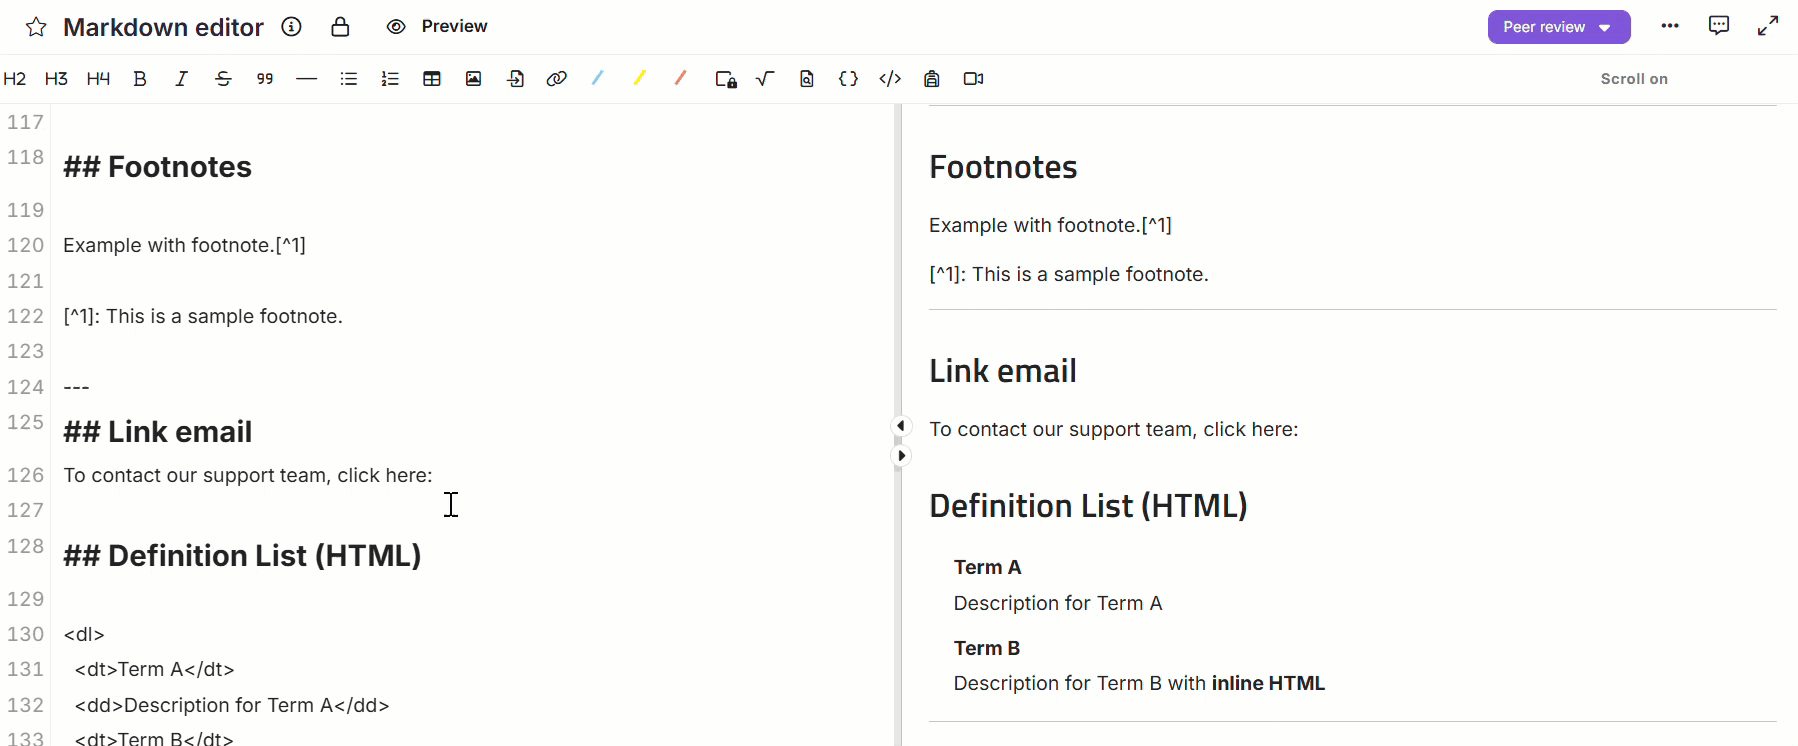This screenshot has width=1798, height=746.
Task: Select the yellow highlighter color
Action: pos(639,78)
